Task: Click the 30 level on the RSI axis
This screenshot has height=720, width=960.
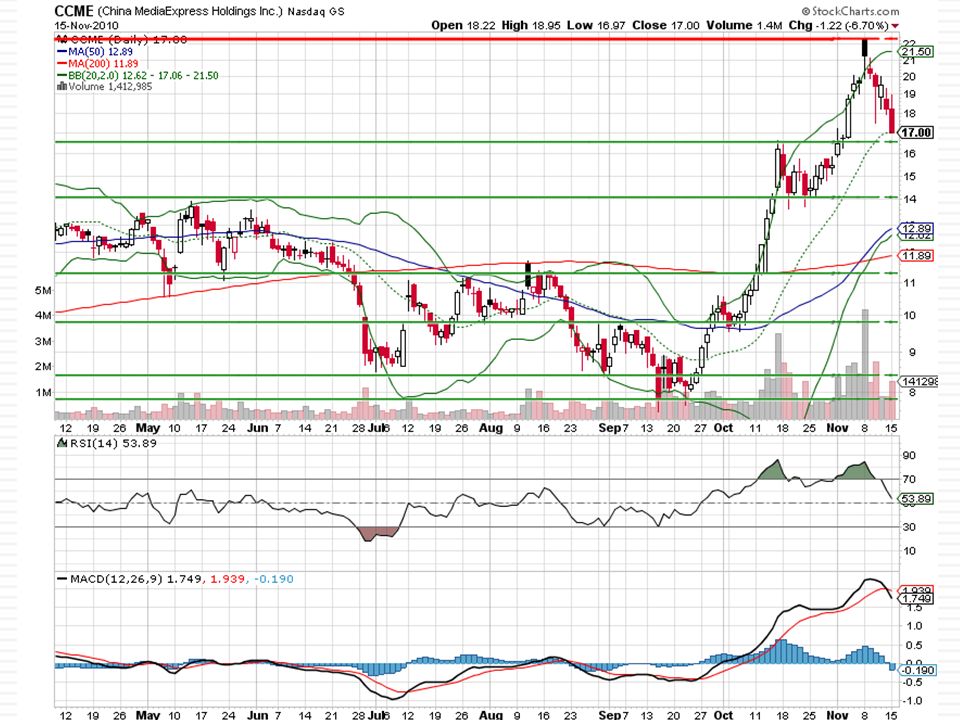Action: [x=909, y=527]
